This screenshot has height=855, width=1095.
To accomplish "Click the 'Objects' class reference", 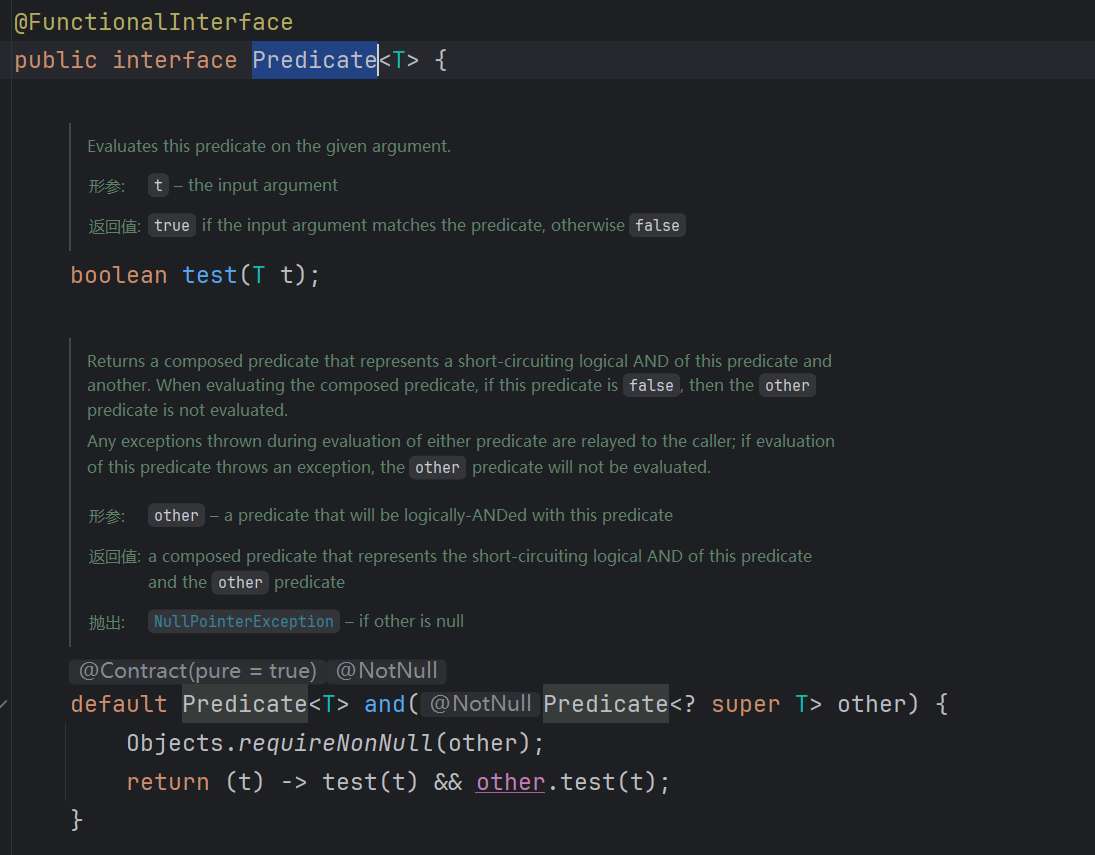I will [175, 743].
